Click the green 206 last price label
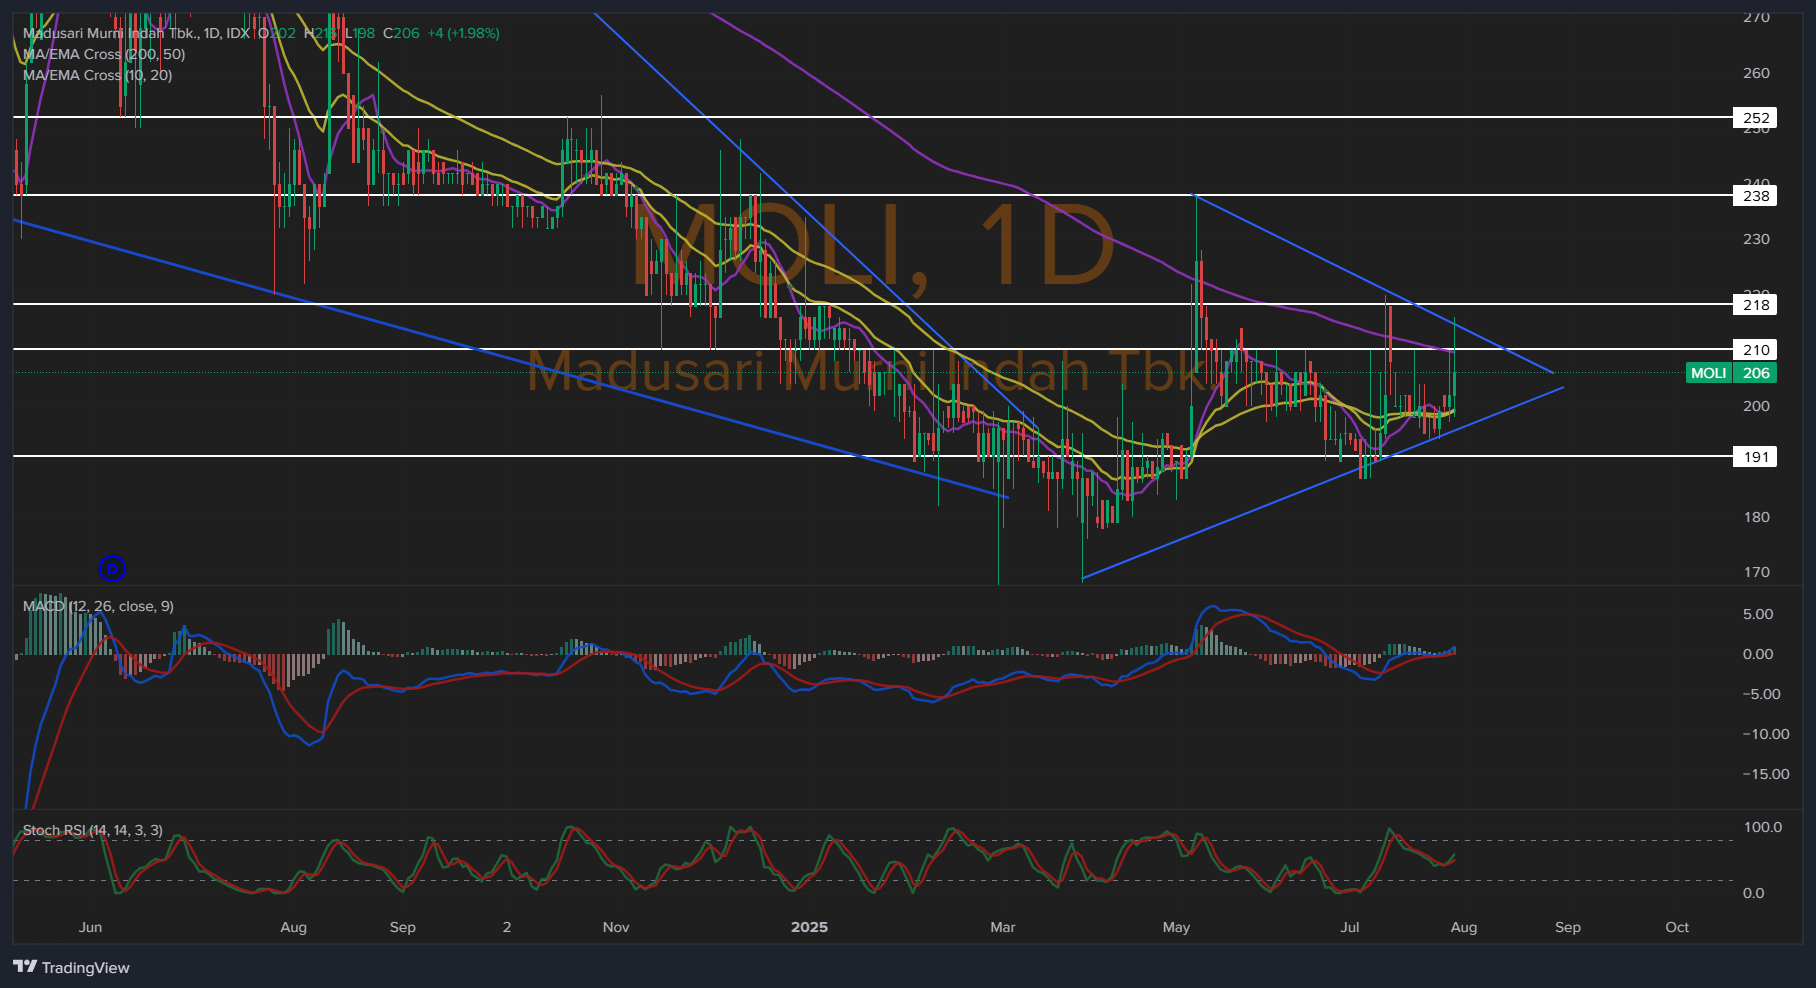1816x988 pixels. 1756,373
